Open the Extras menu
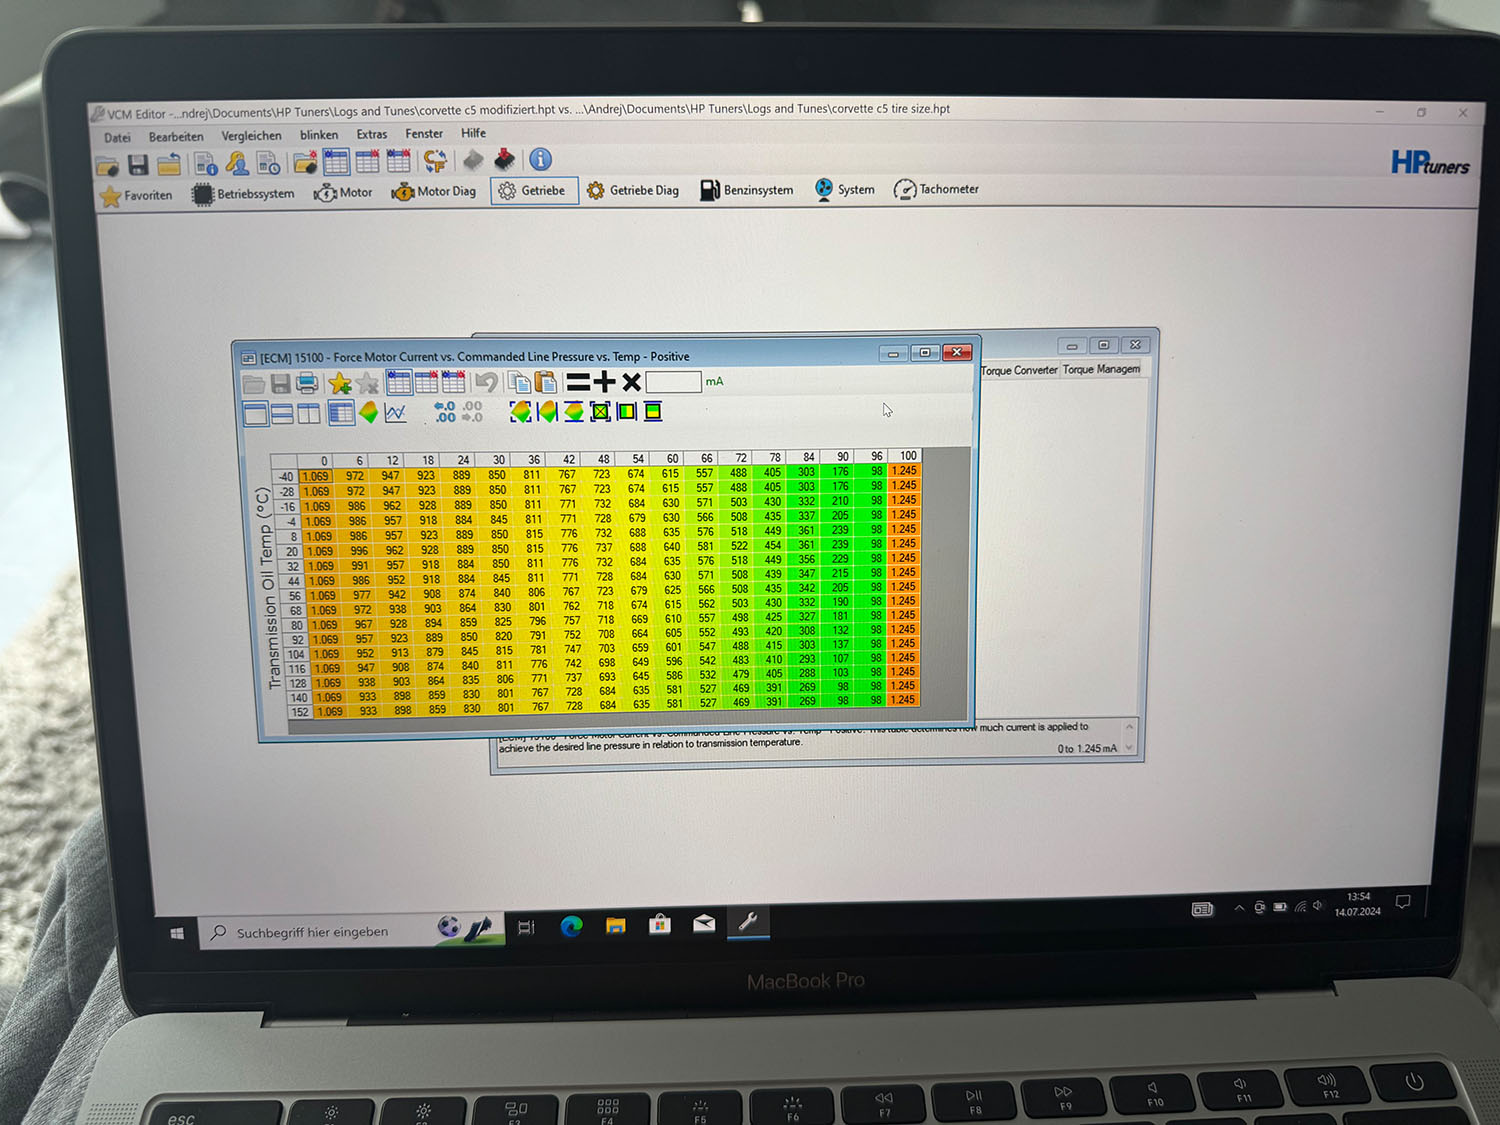The width and height of the screenshot is (1500, 1125). pyautogui.click(x=371, y=134)
